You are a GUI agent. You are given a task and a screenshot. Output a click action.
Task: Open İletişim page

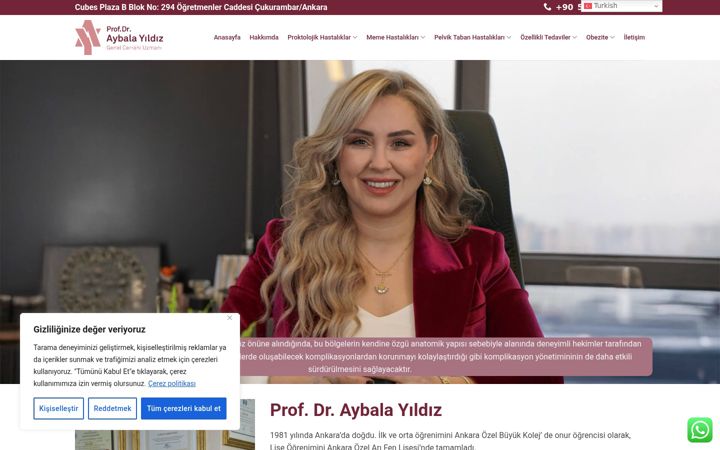tap(634, 37)
